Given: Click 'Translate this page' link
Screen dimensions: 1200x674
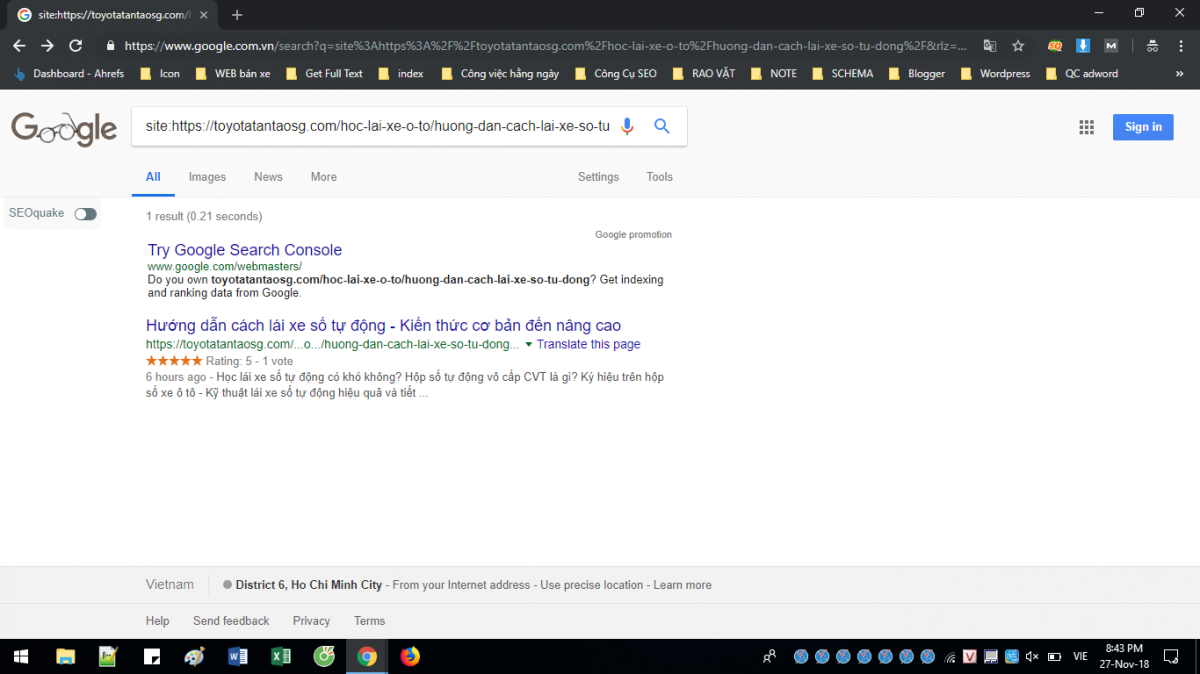Looking at the screenshot, I should click(x=589, y=344).
